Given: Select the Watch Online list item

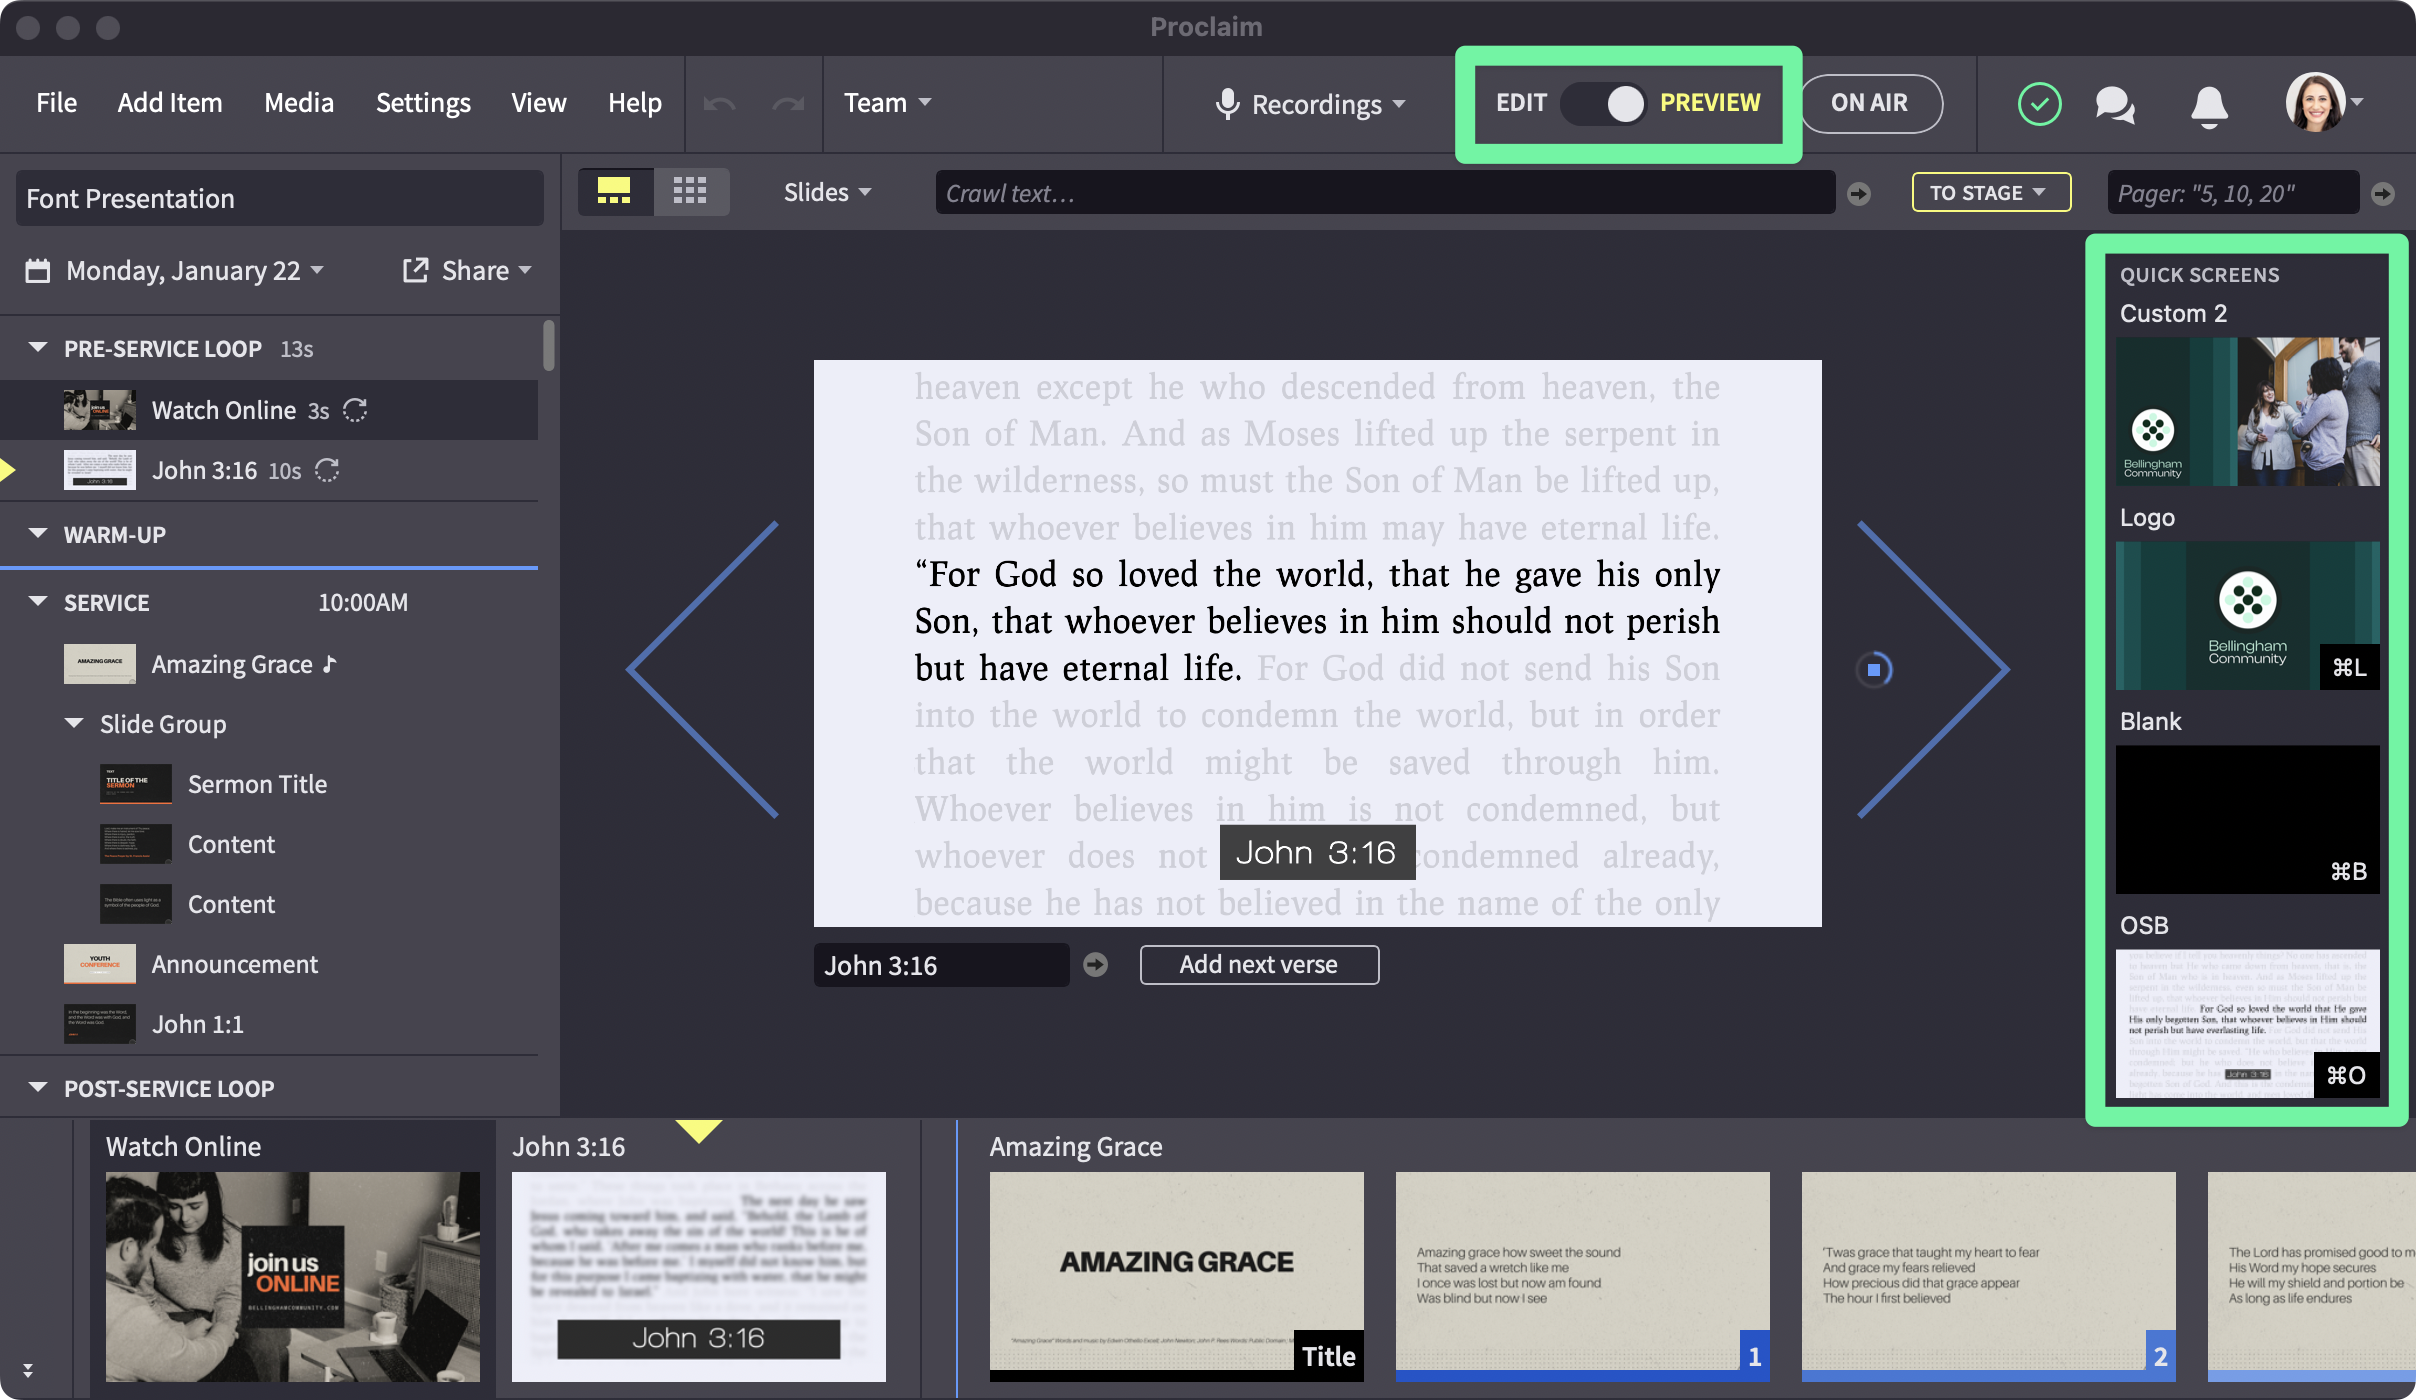Looking at the screenshot, I should (x=269, y=410).
